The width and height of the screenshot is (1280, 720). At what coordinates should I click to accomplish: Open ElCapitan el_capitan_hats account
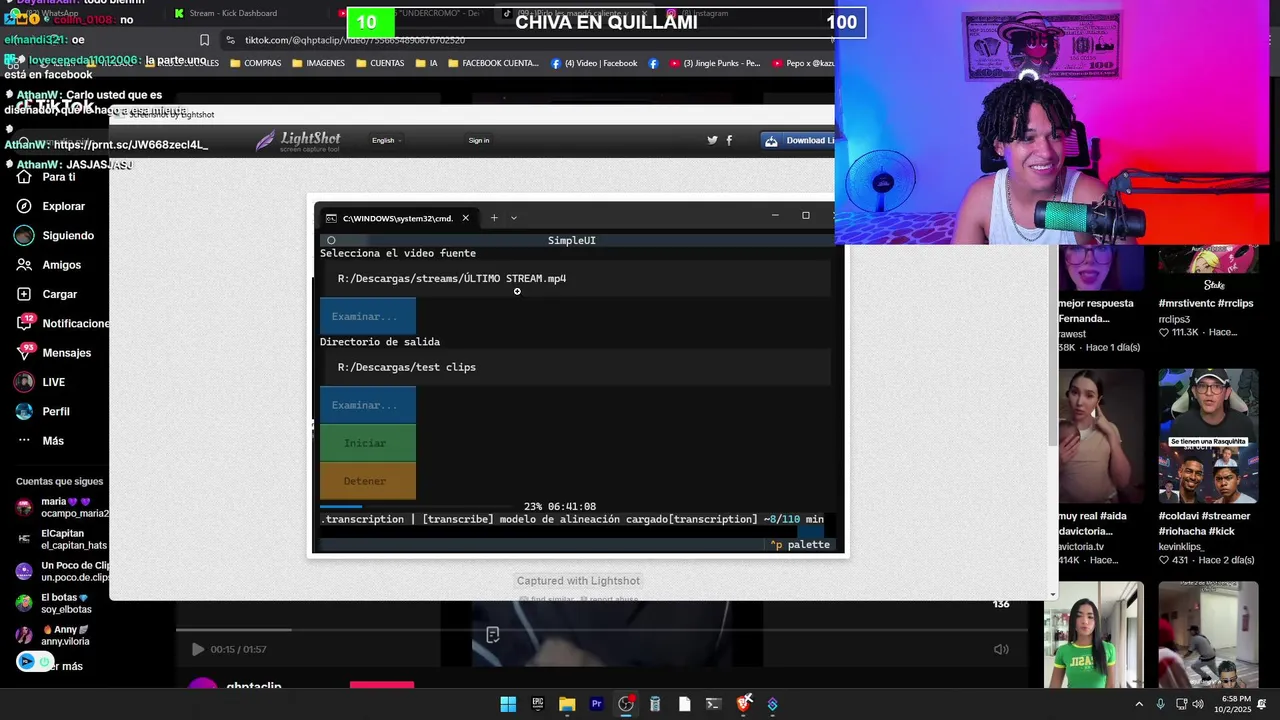[60, 539]
